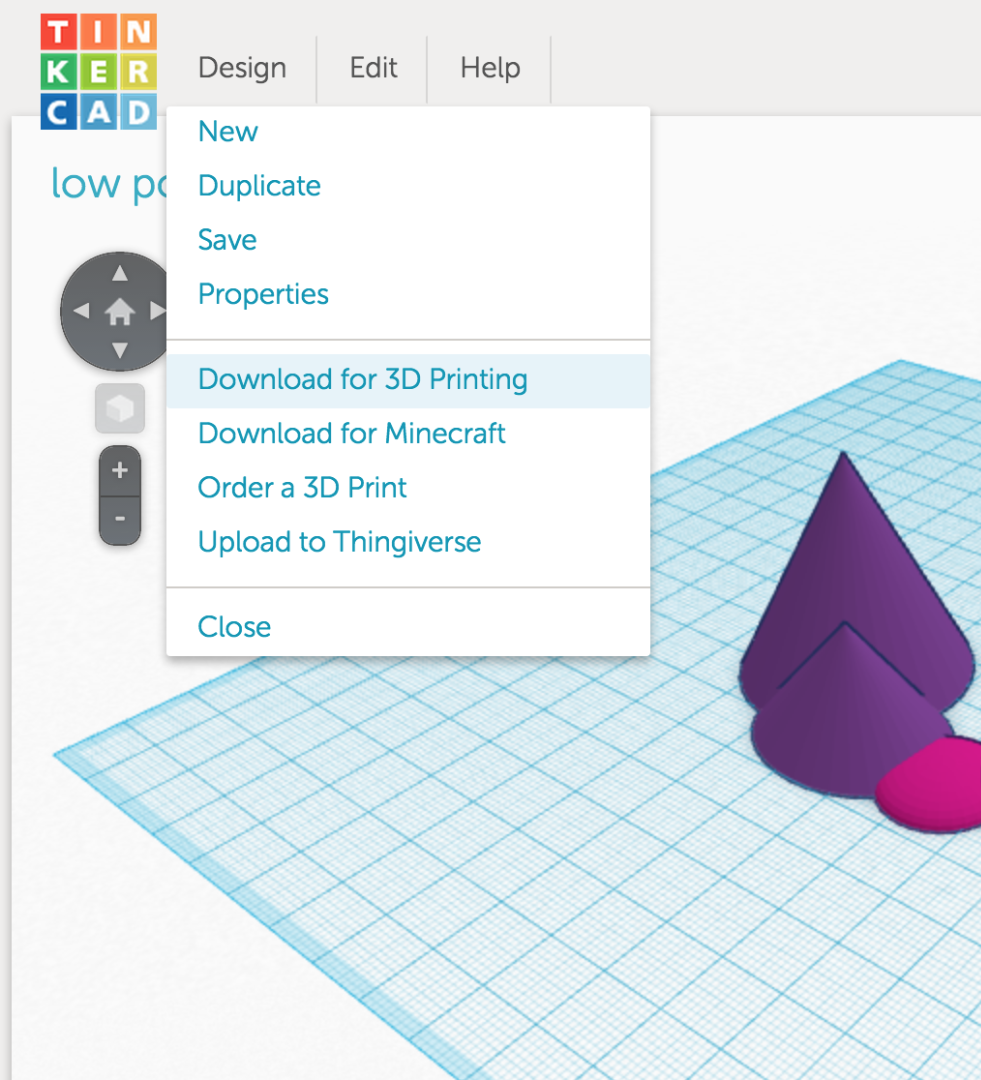The width and height of the screenshot is (981, 1080).
Task: Click Close in Design menu
Action: [x=408, y=627]
